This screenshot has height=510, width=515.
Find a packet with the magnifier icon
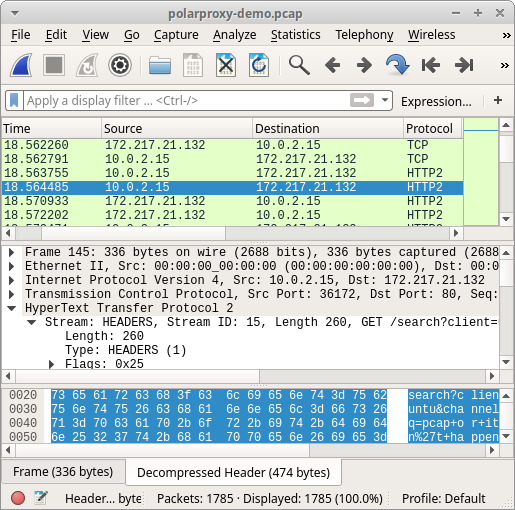coord(299,65)
